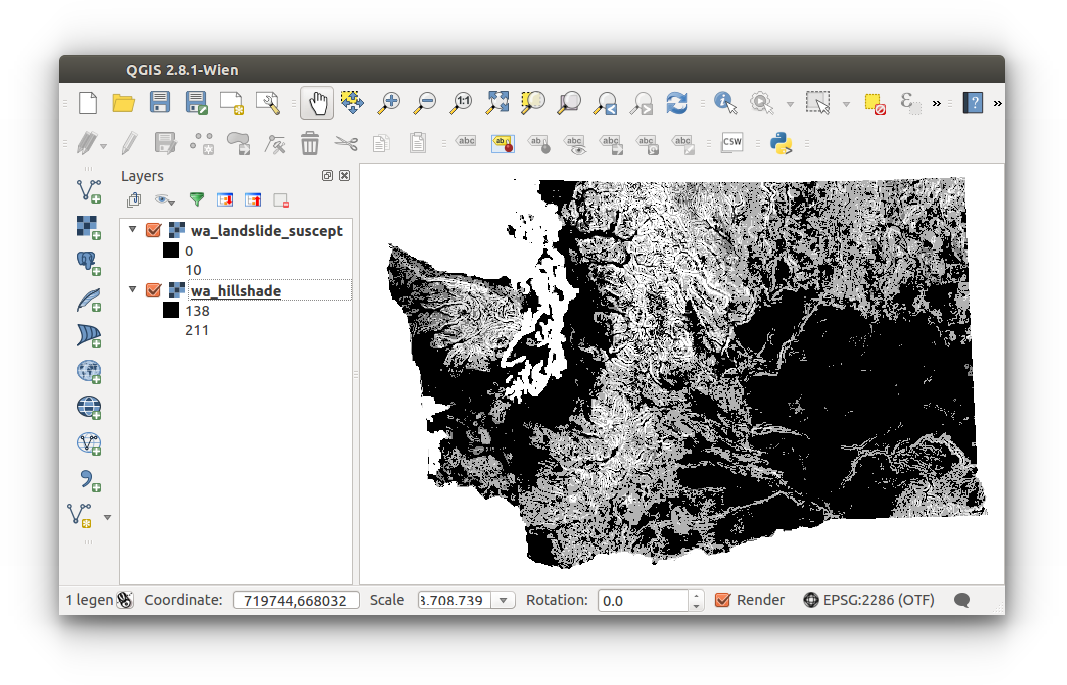This screenshot has width=1067, height=685.
Task: Disable the Render checkbox
Action: coord(723,600)
